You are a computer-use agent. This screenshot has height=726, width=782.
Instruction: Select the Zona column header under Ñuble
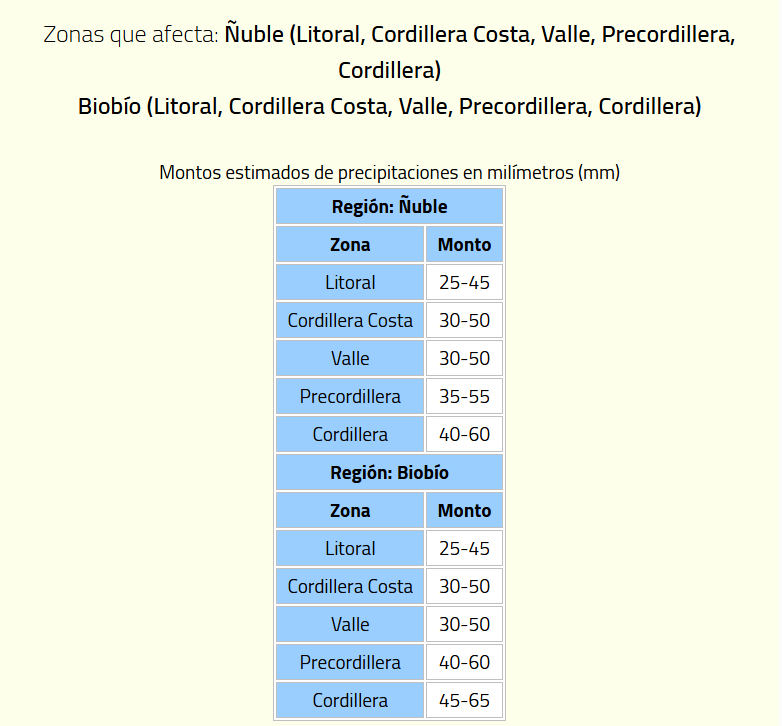point(350,245)
